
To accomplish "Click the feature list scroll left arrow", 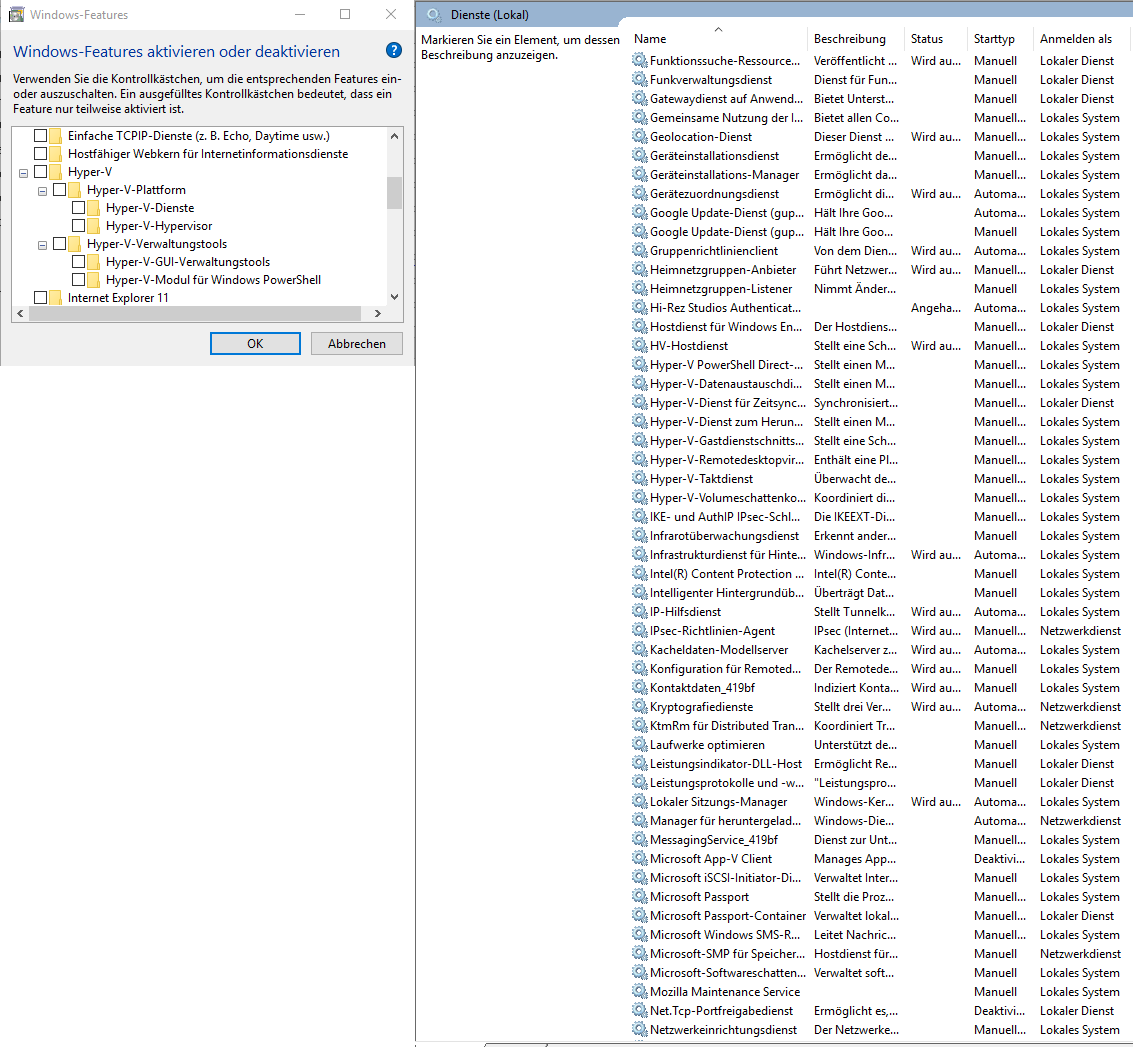I will click(x=20, y=314).
